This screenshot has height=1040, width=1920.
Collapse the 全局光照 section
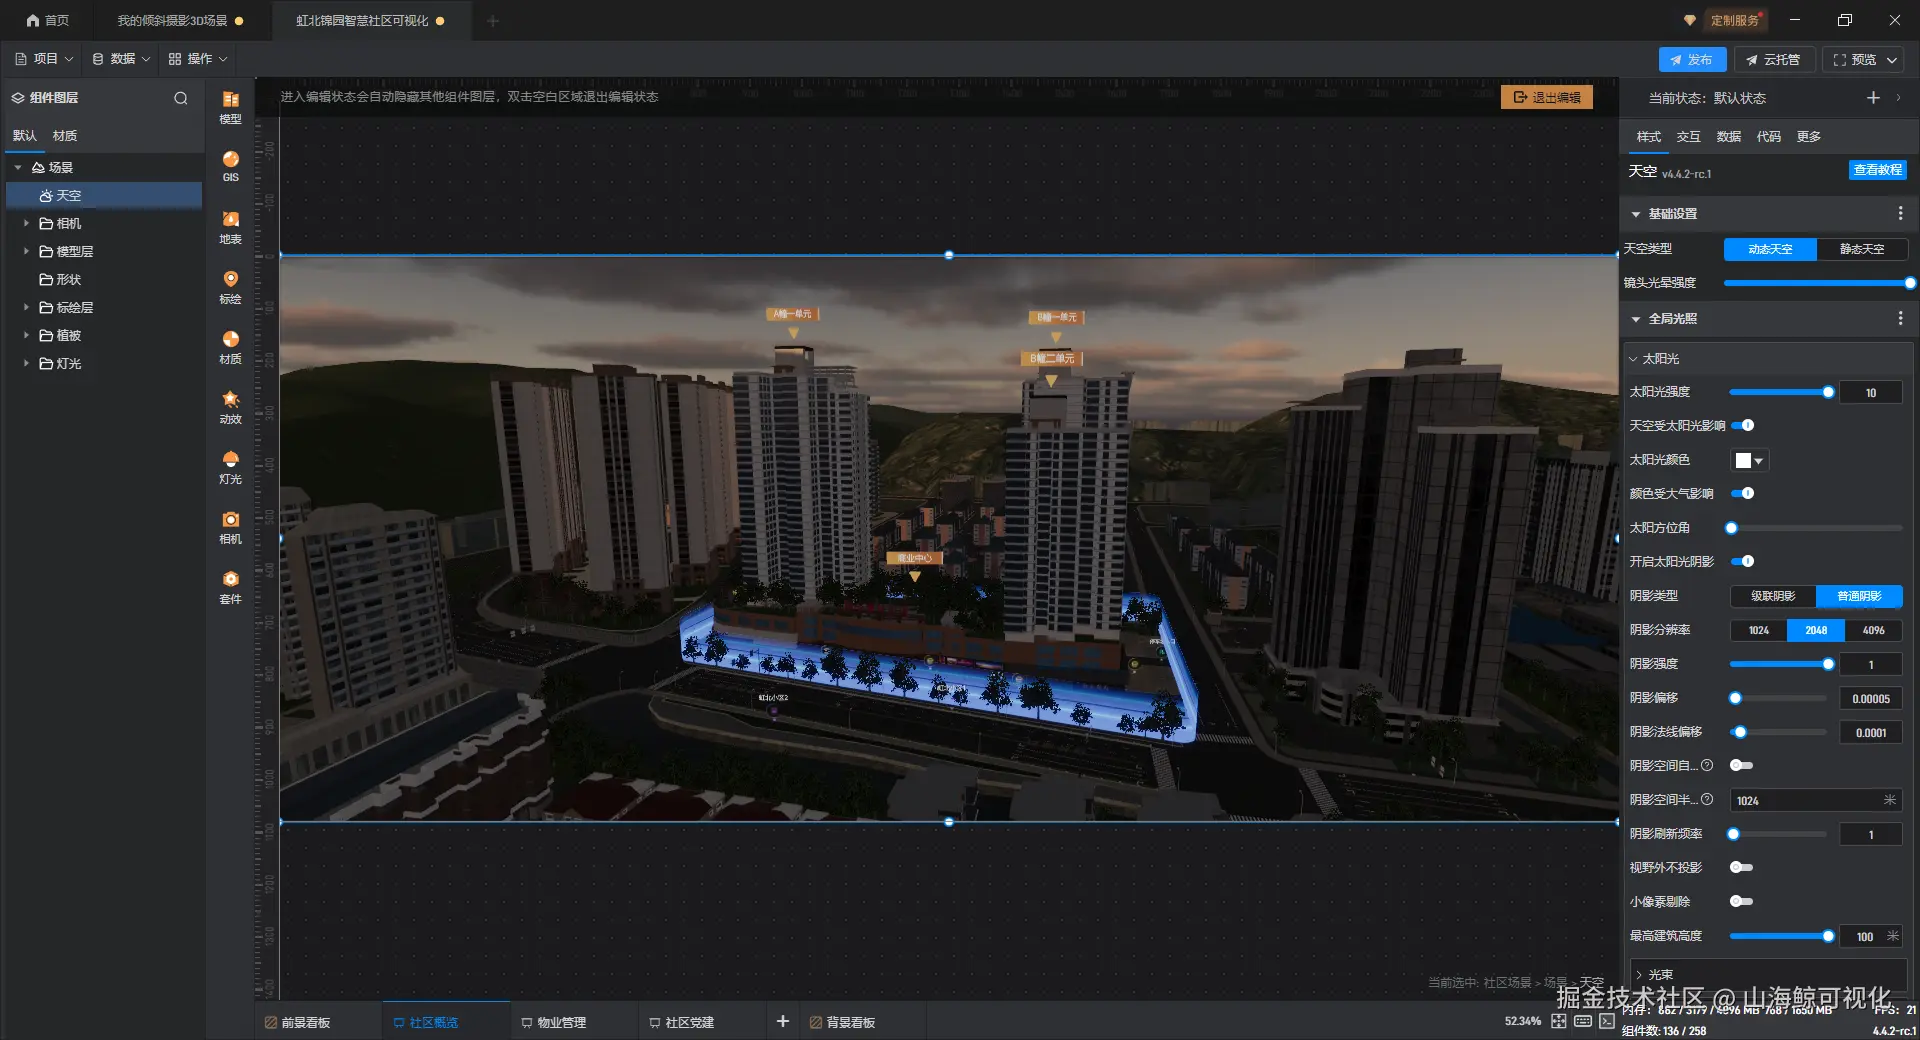point(1636,319)
